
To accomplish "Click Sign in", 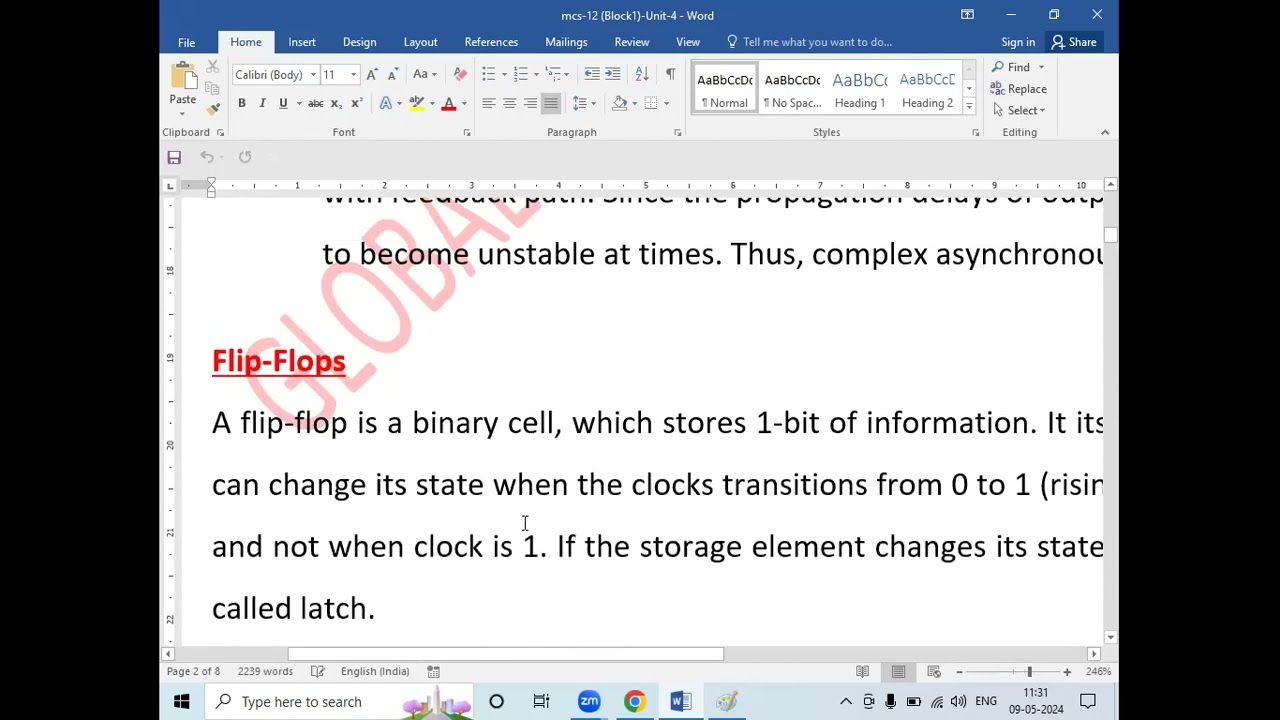I will tap(1018, 42).
